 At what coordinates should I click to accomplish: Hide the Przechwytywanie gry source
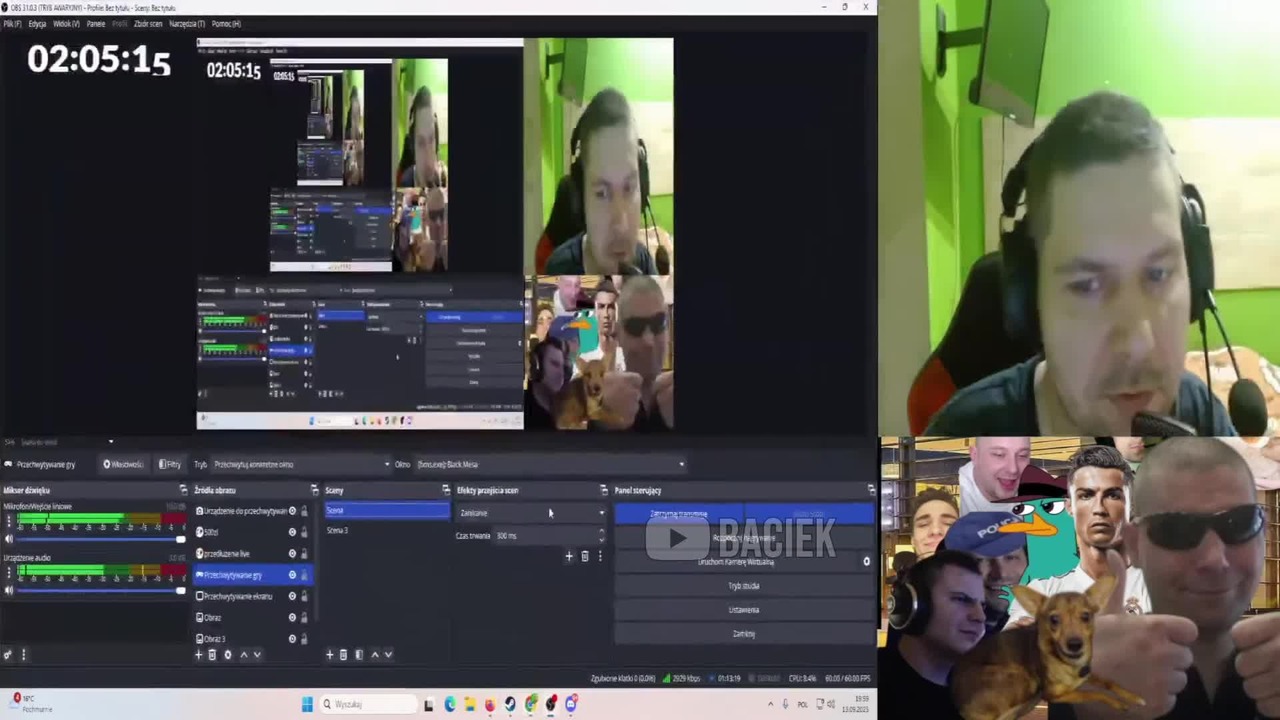click(x=292, y=575)
